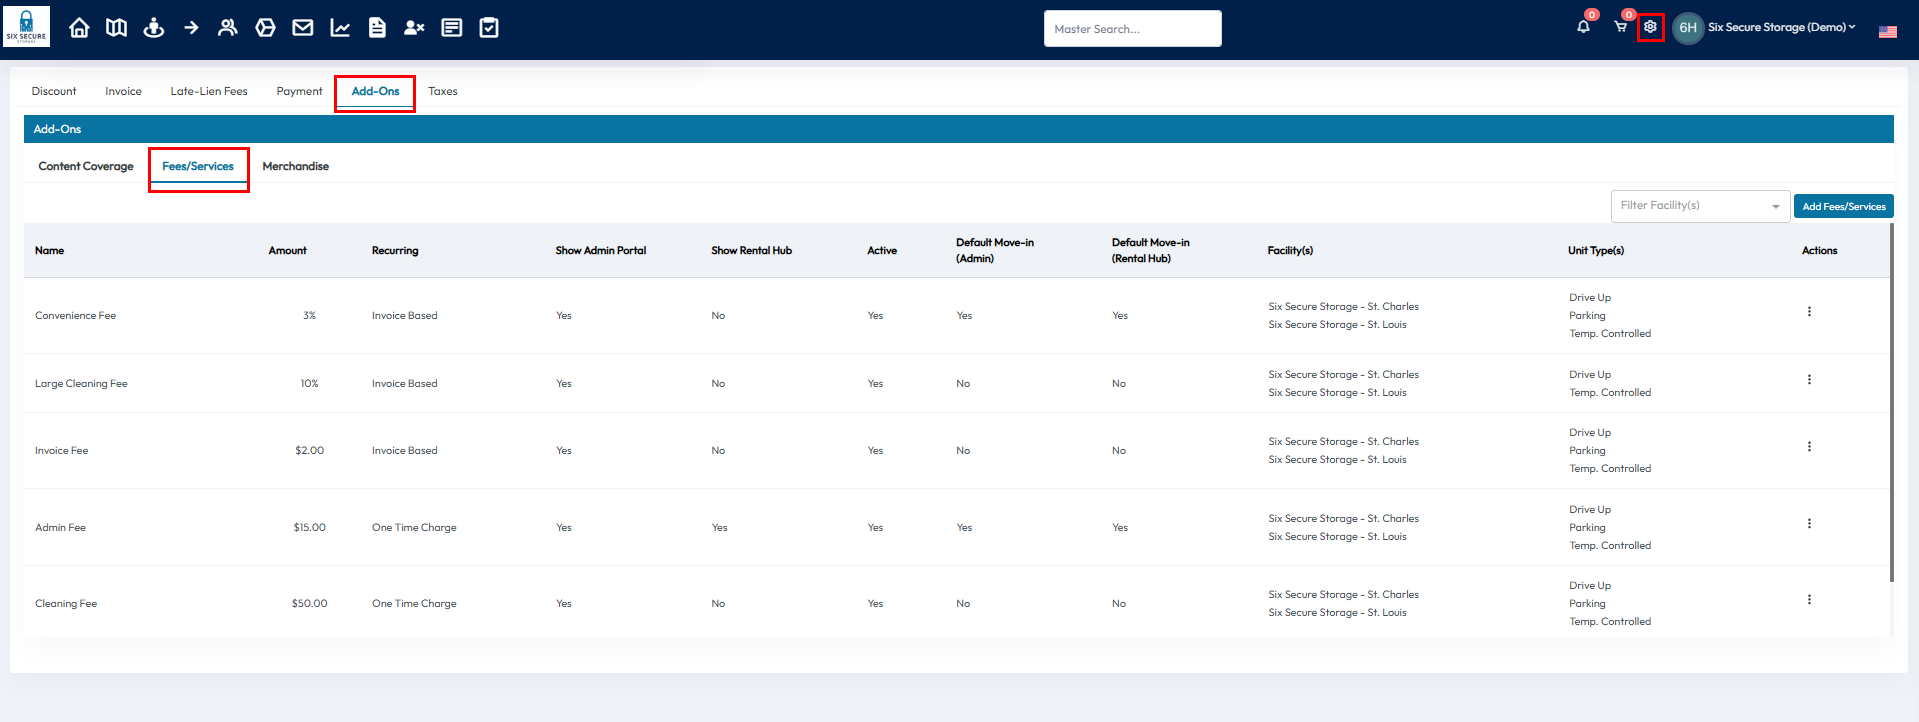This screenshot has height=722, width=1919.
Task: Click in the Master Search field
Action: (1132, 29)
